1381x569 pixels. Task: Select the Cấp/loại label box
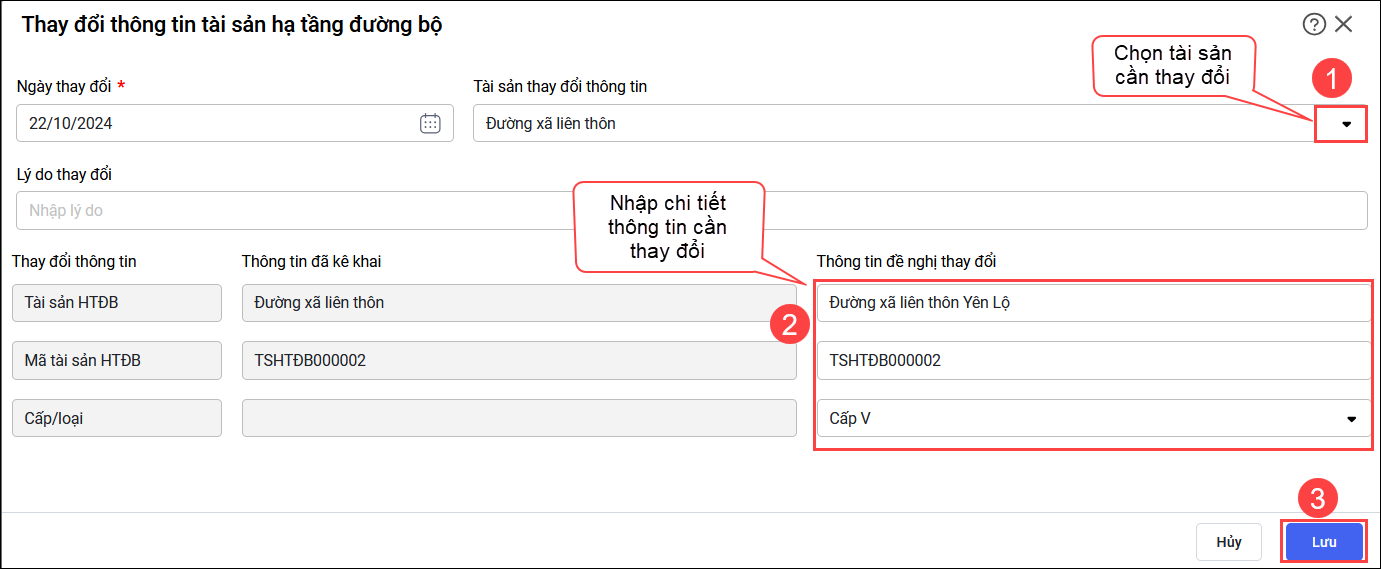(117, 419)
